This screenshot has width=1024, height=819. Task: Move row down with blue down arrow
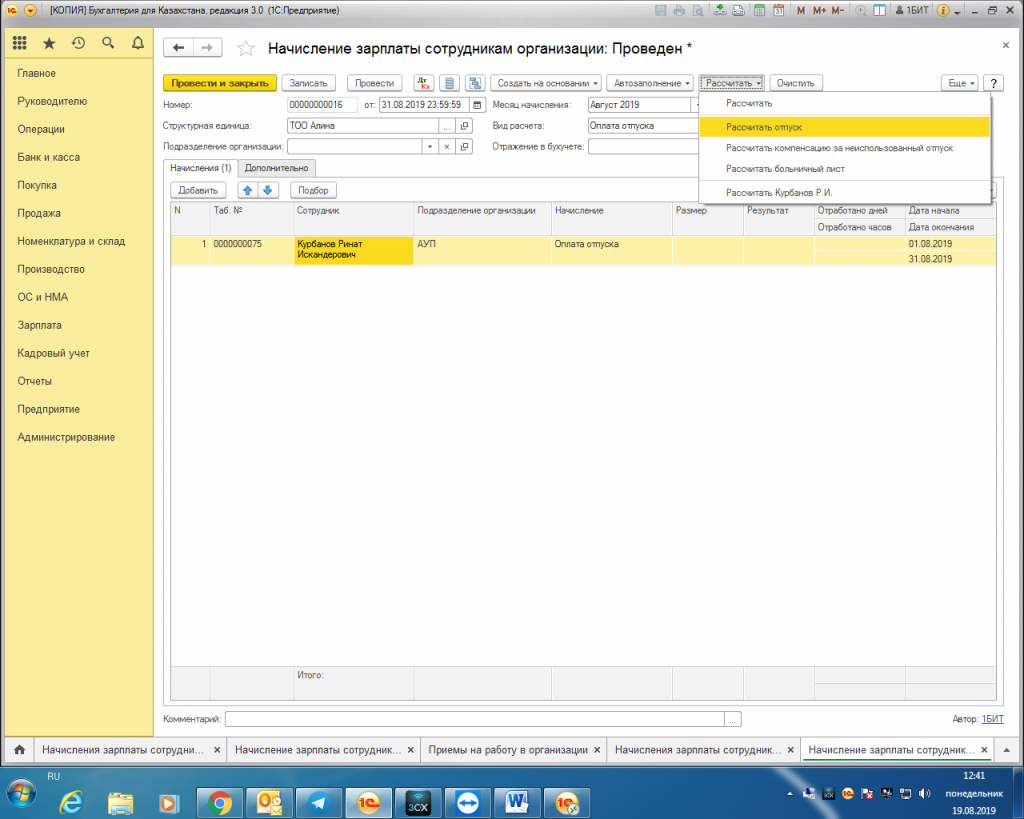coord(267,190)
